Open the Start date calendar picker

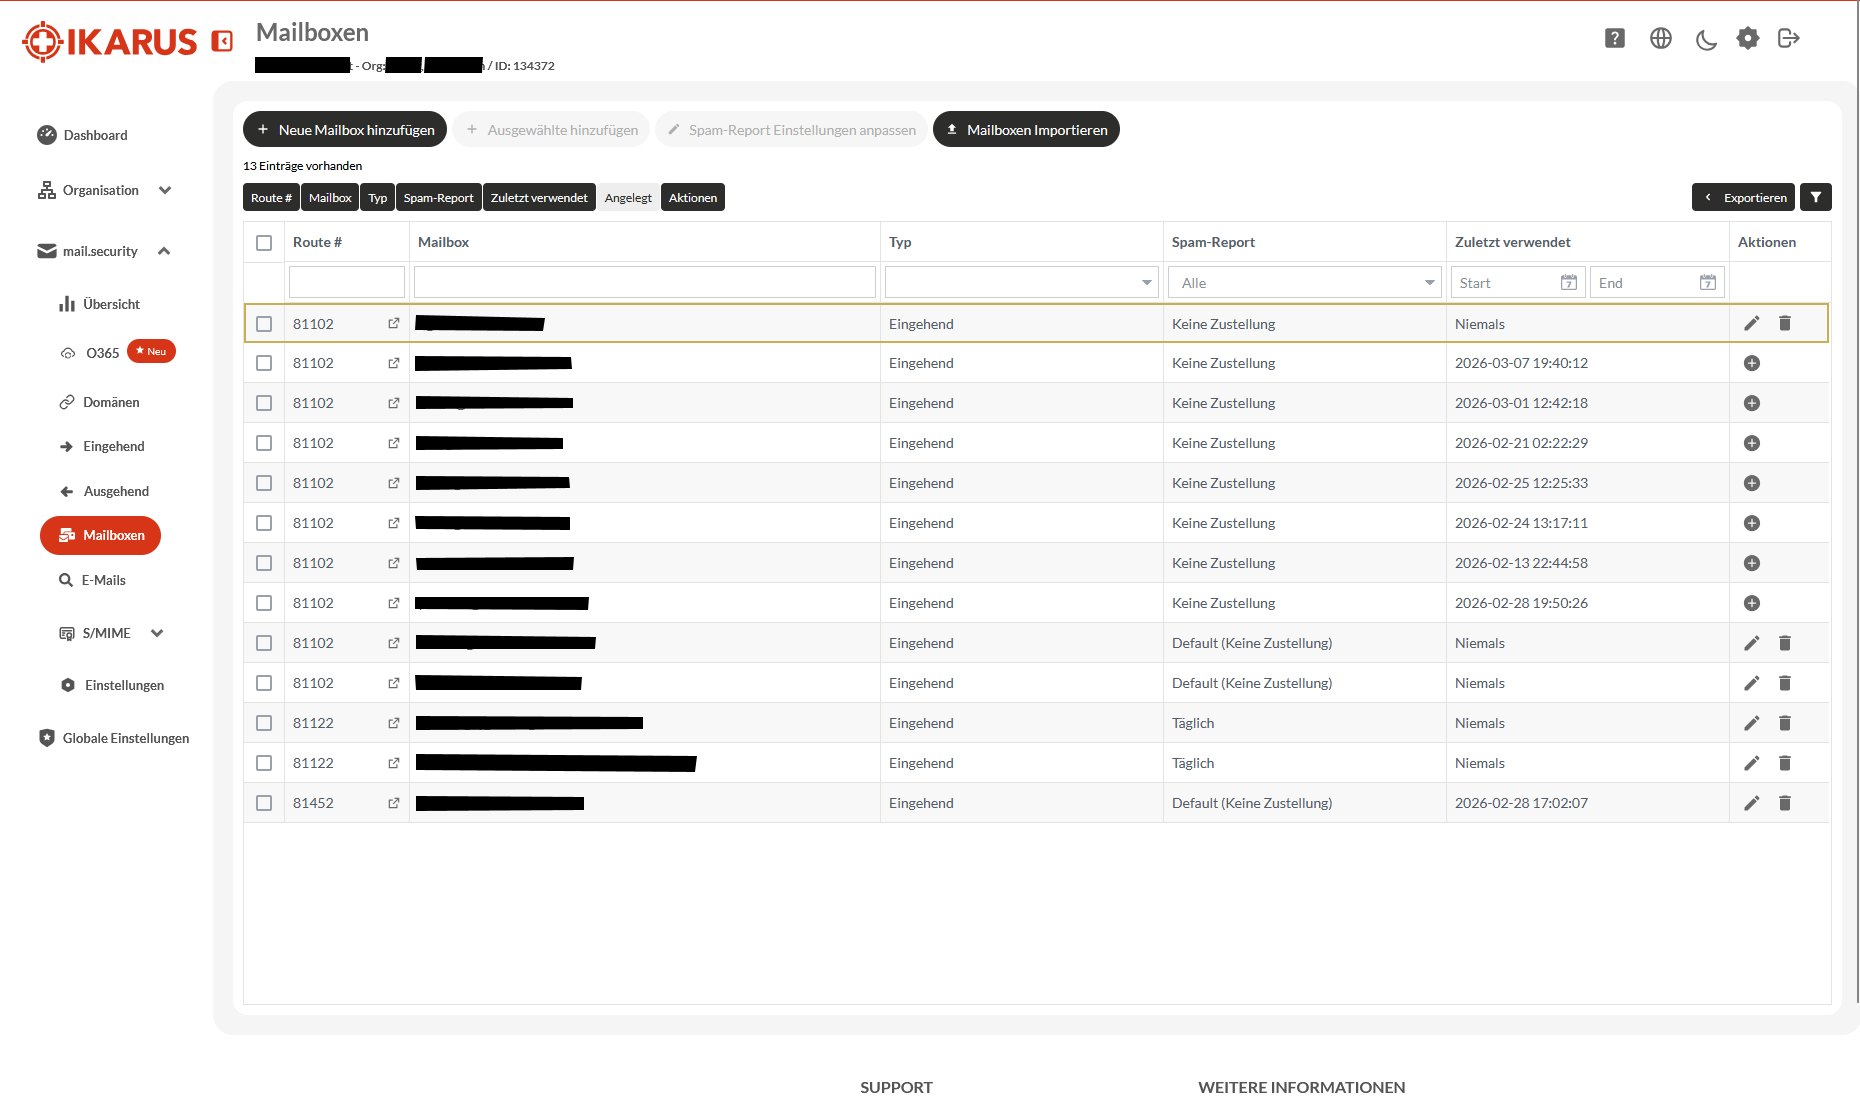coord(1568,282)
